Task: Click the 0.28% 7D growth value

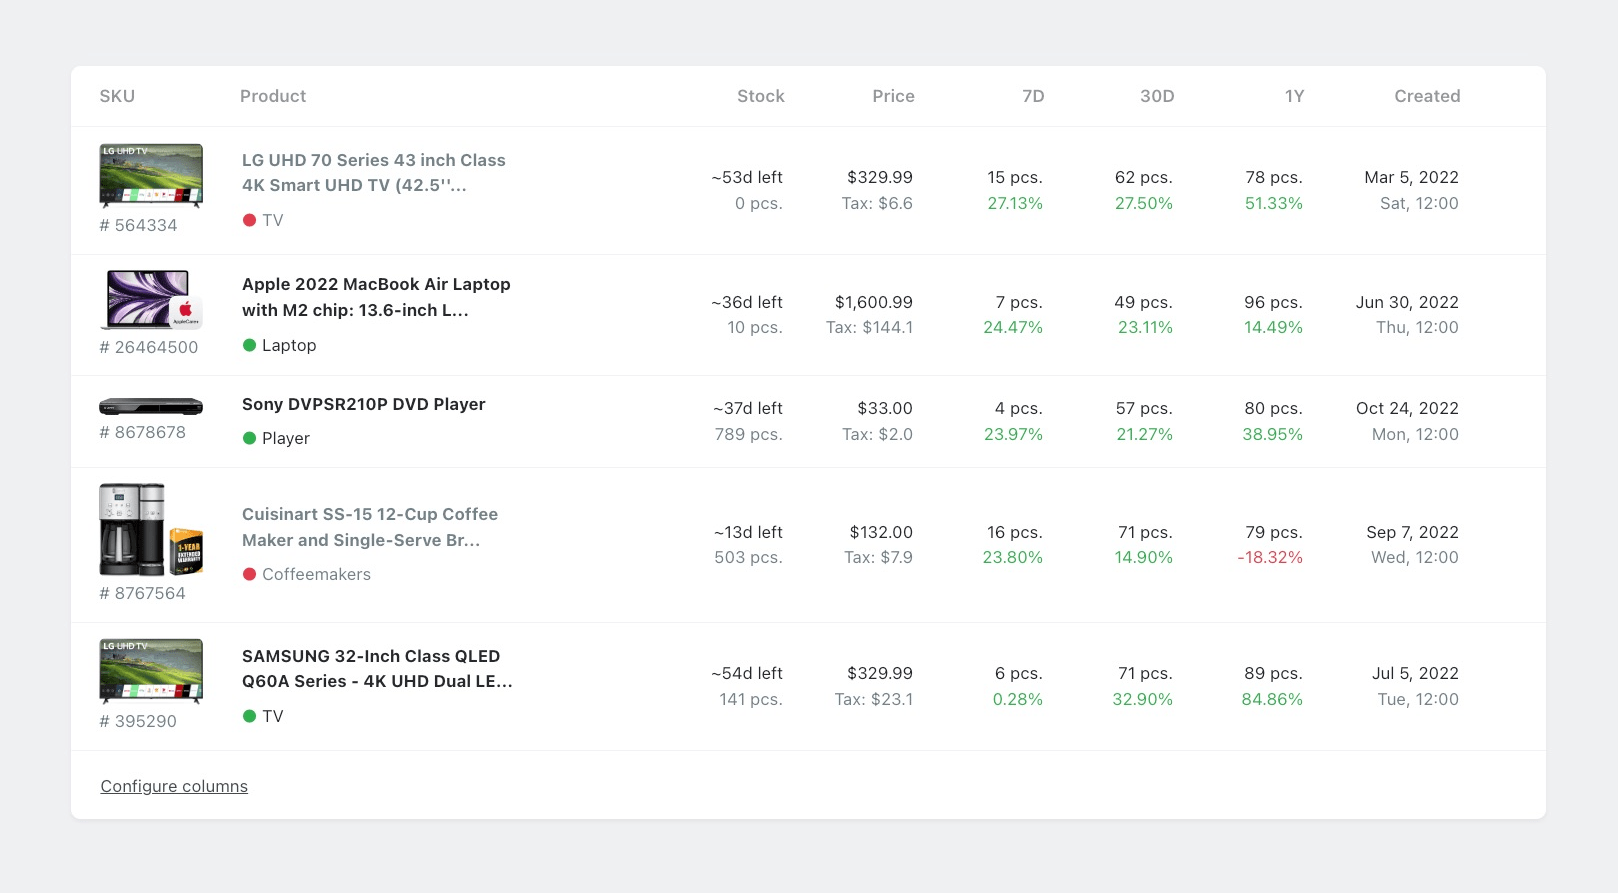Action: (1018, 699)
